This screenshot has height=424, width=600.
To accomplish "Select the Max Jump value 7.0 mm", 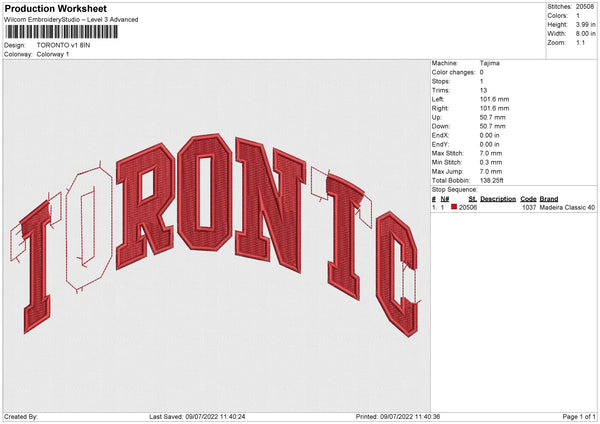I will [x=491, y=171].
